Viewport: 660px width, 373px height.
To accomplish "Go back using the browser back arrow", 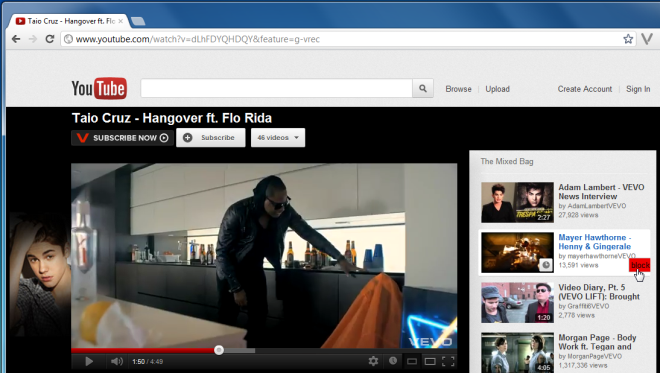I will pos(16,39).
